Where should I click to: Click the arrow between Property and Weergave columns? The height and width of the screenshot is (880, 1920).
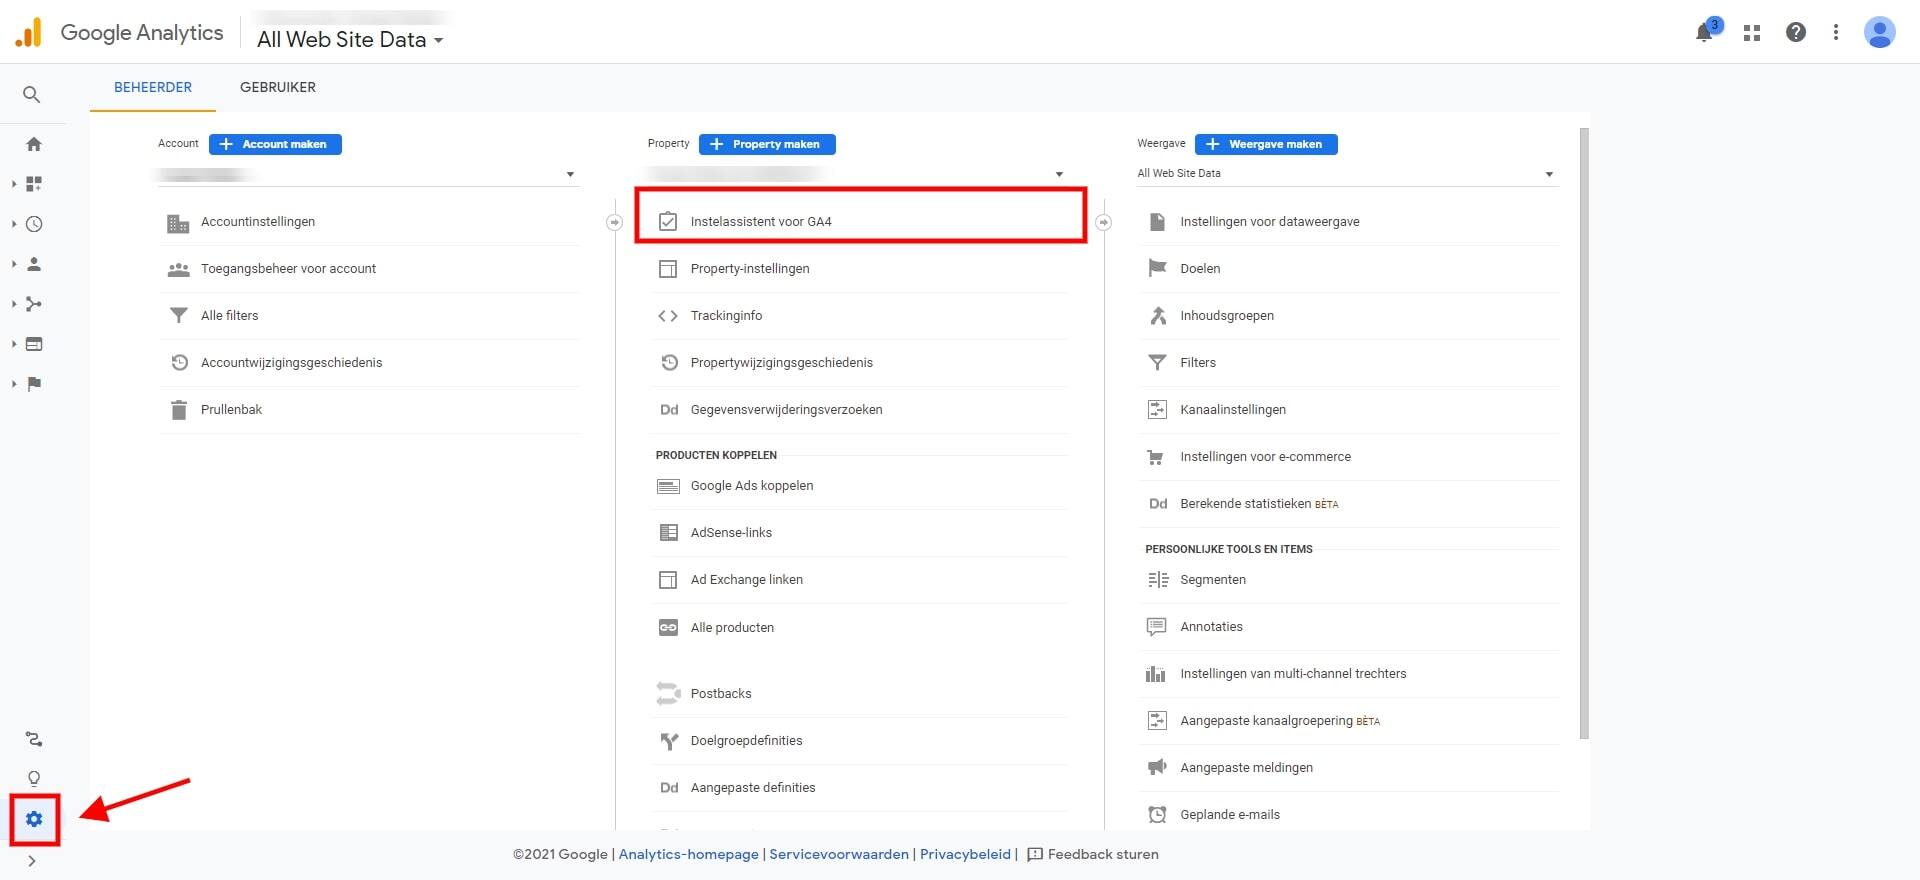coord(1104,222)
